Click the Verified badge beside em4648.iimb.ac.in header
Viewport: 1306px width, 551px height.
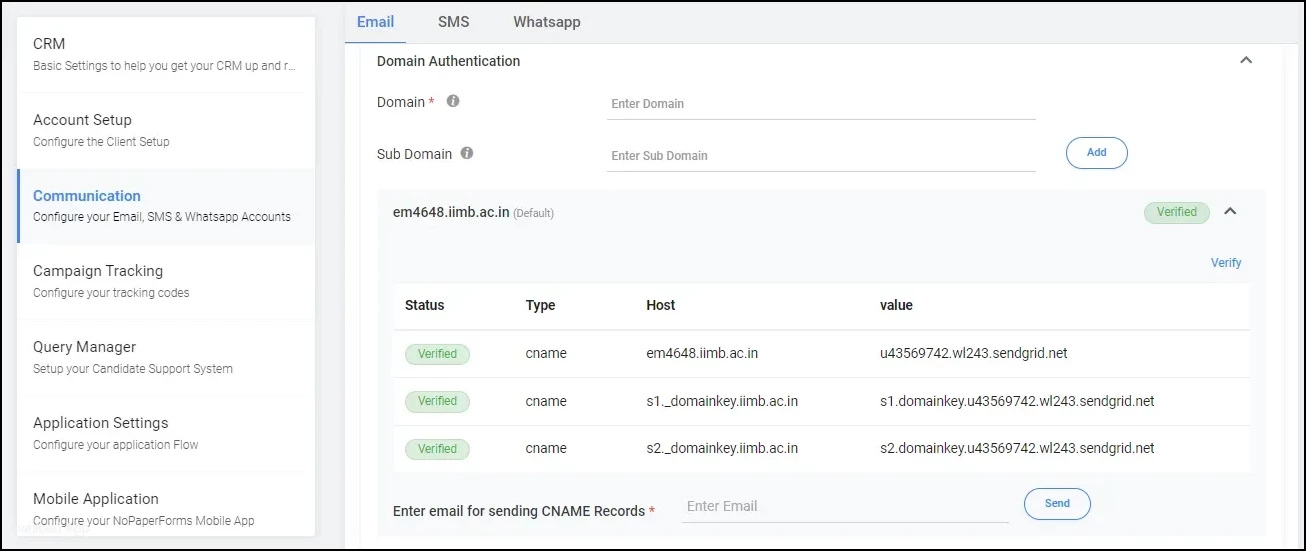[x=1176, y=212]
